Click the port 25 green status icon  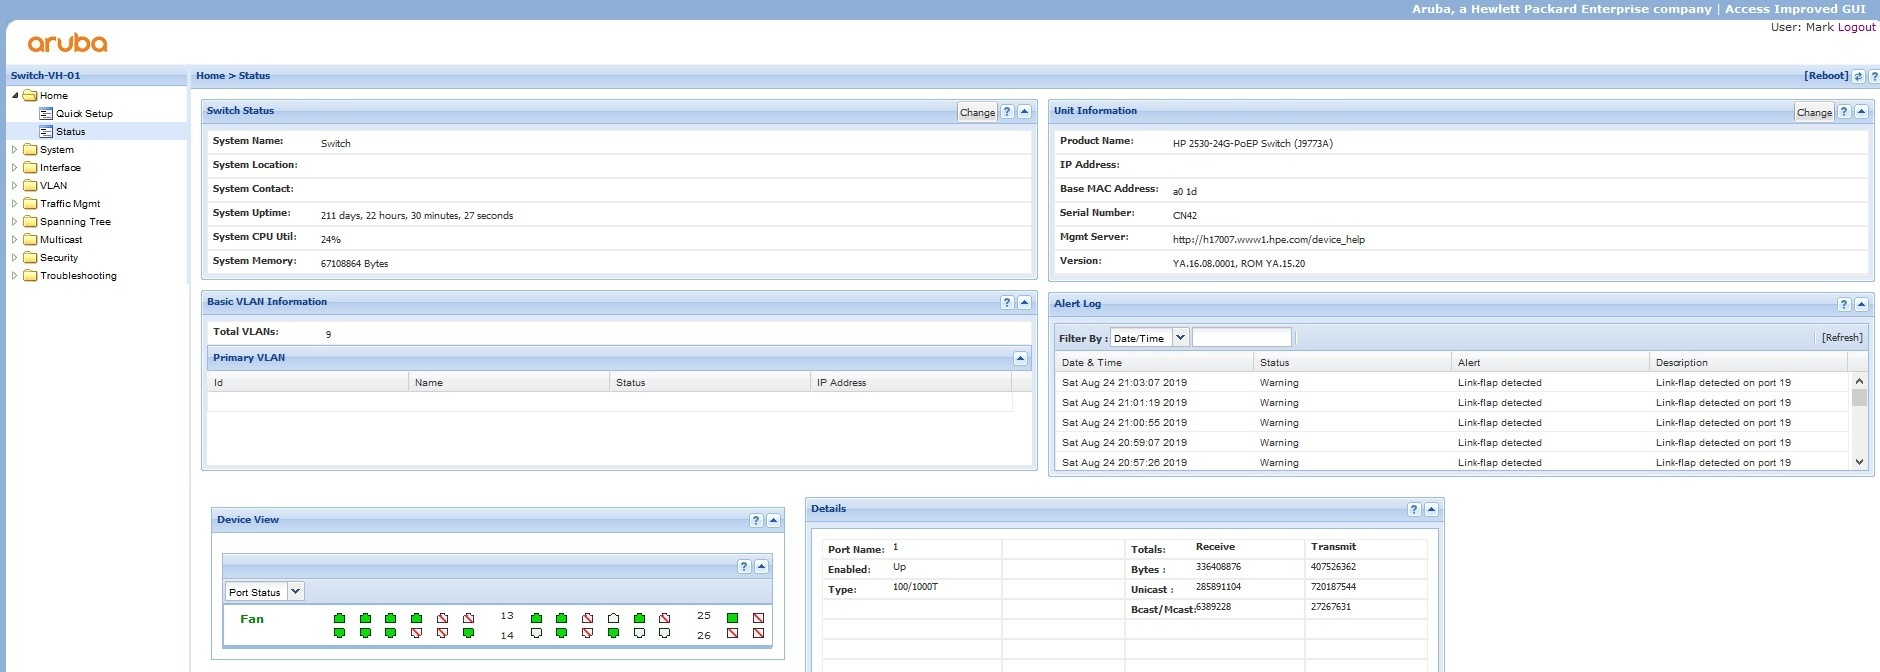732,618
